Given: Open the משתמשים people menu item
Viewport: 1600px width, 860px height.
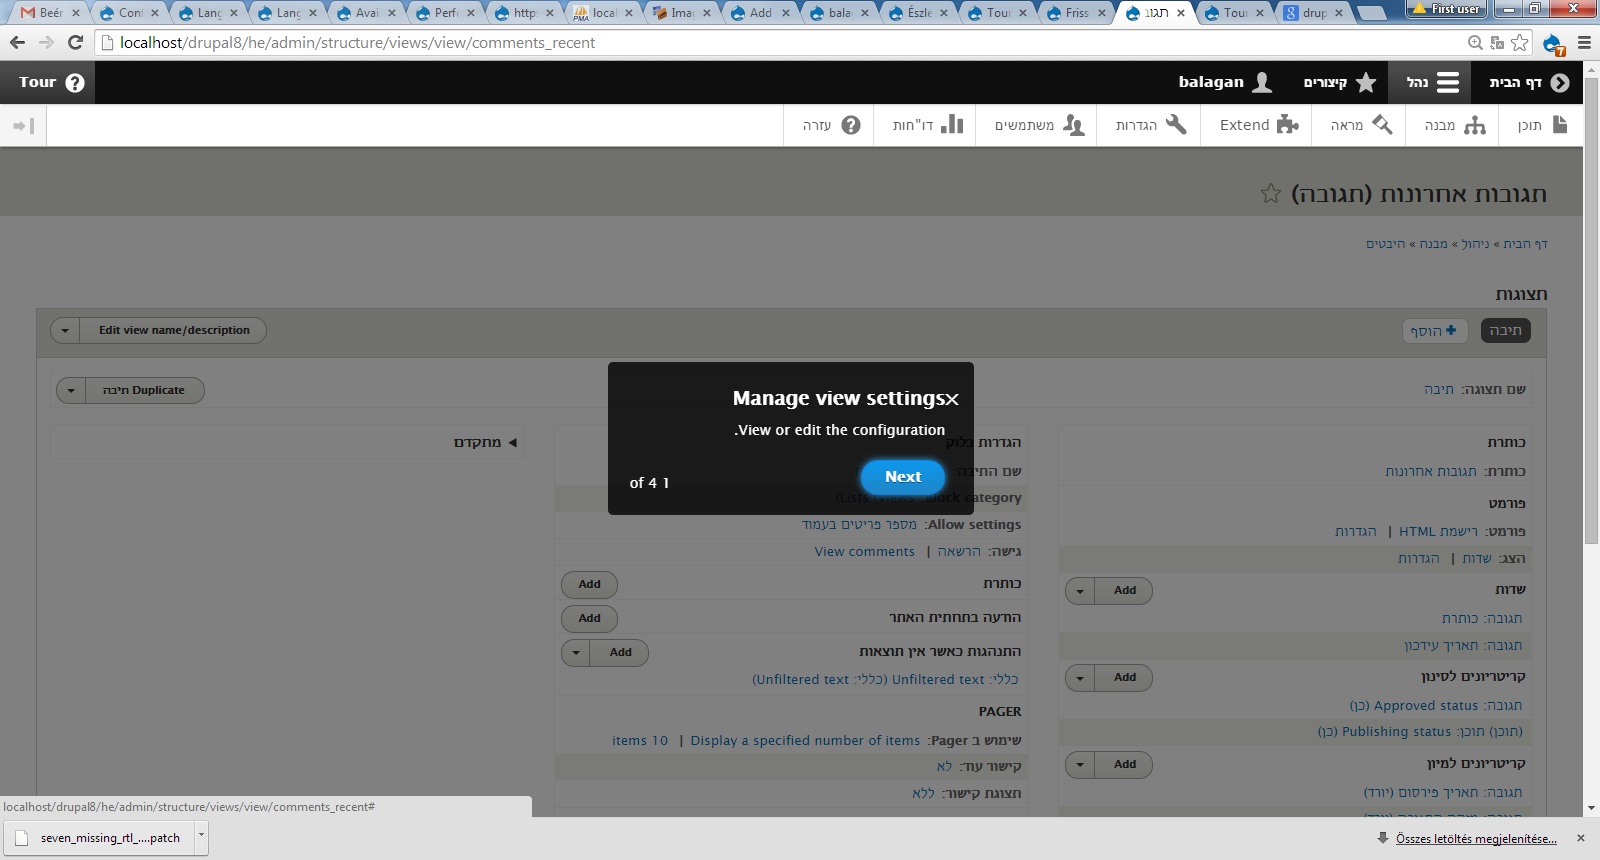Looking at the screenshot, I should (1039, 125).
